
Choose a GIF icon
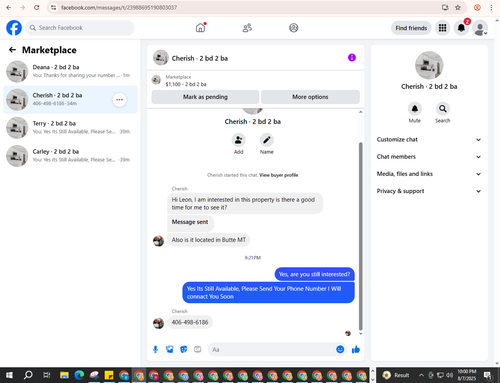pyautogui.click(x=198, y=349)
